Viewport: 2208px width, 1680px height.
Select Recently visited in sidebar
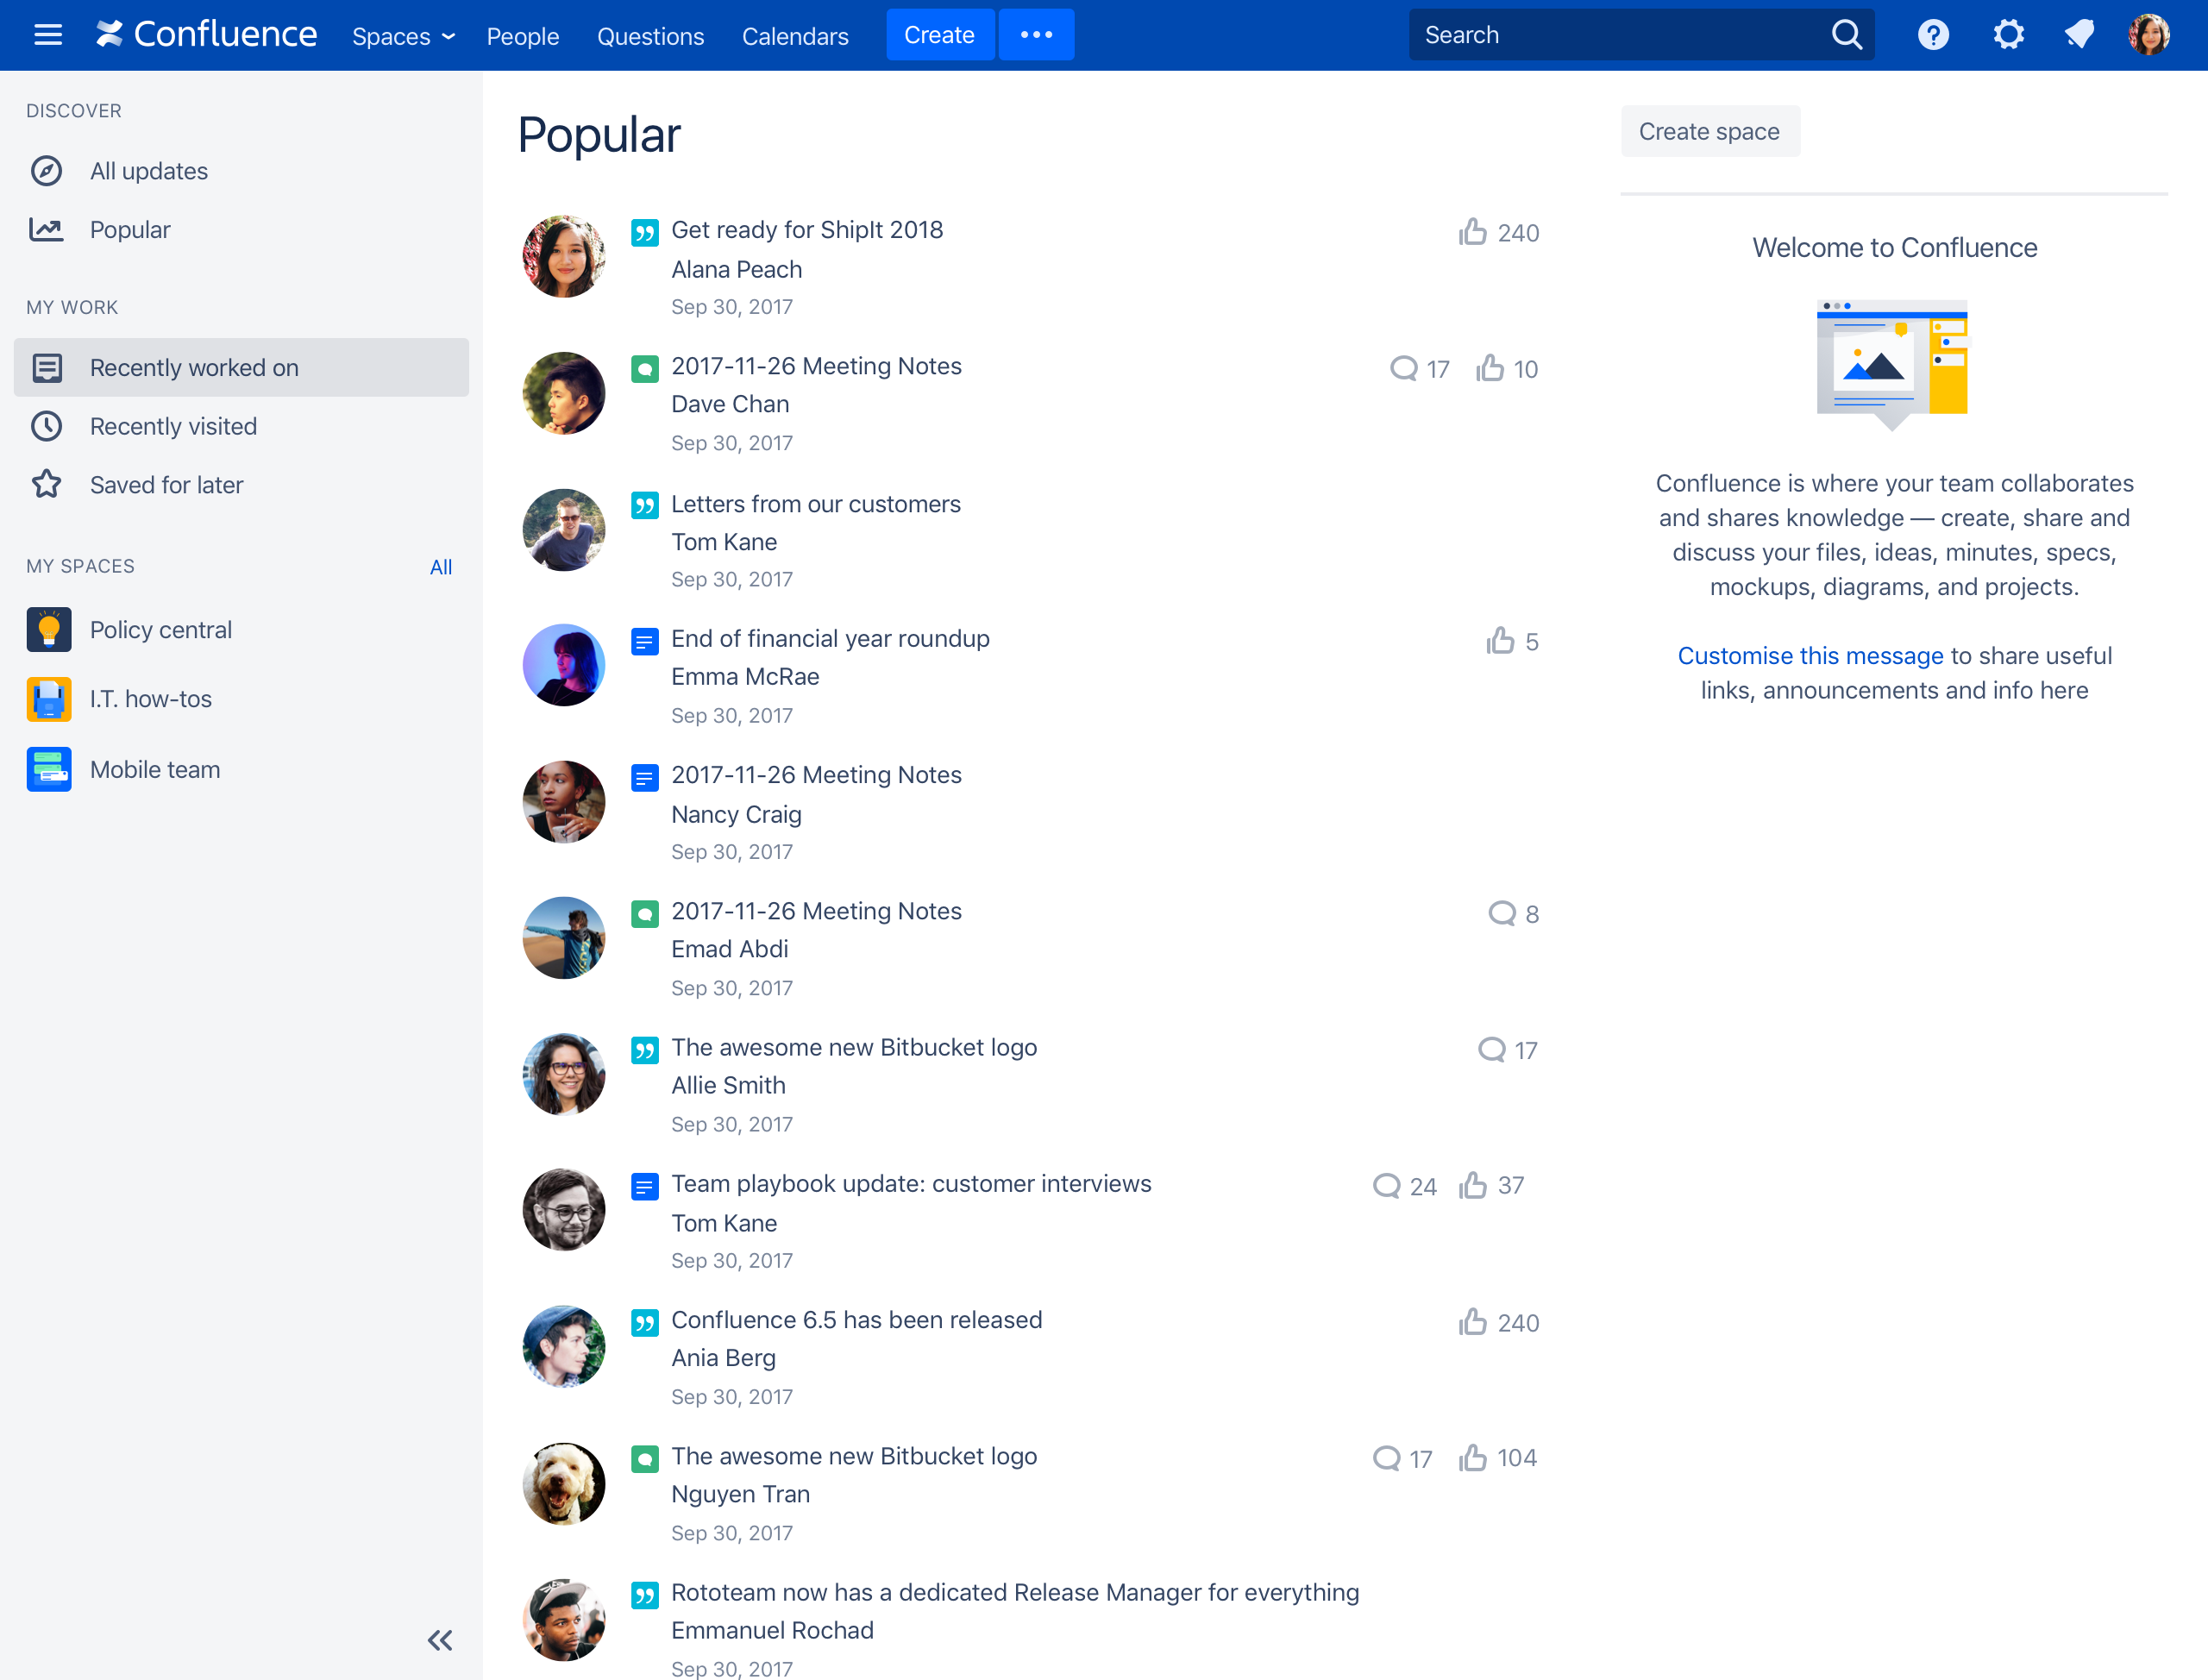click(x=241, y=426)
